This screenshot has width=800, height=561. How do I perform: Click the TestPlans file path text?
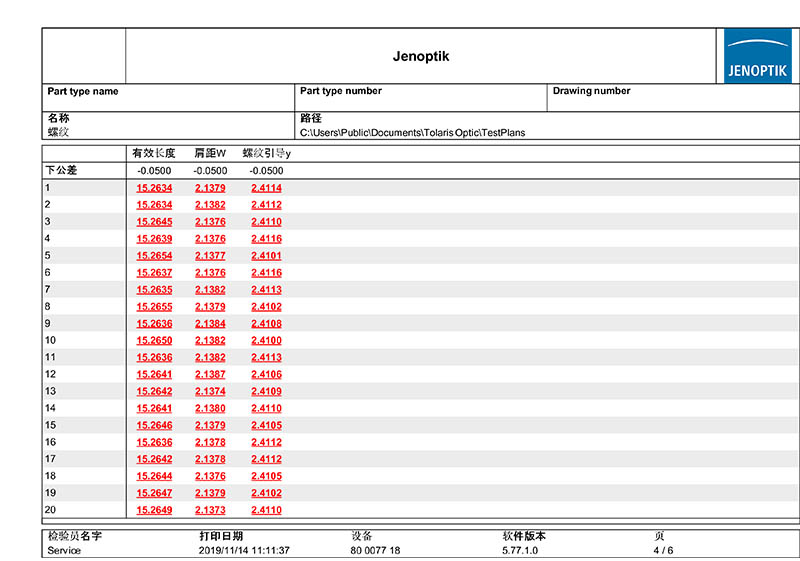tap(412, 132)
